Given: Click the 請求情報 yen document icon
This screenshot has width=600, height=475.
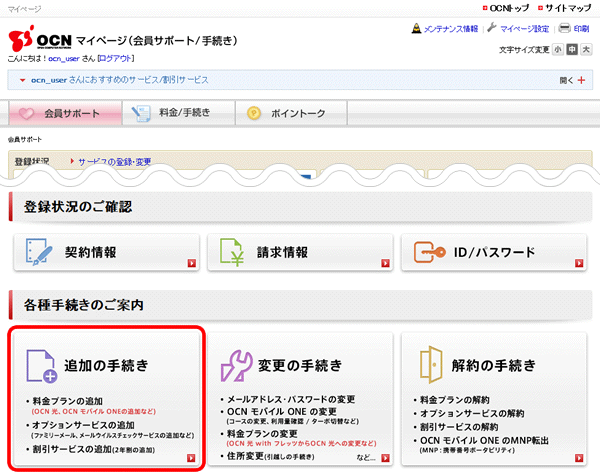Looking at the screenshot, I should (232, 252).
